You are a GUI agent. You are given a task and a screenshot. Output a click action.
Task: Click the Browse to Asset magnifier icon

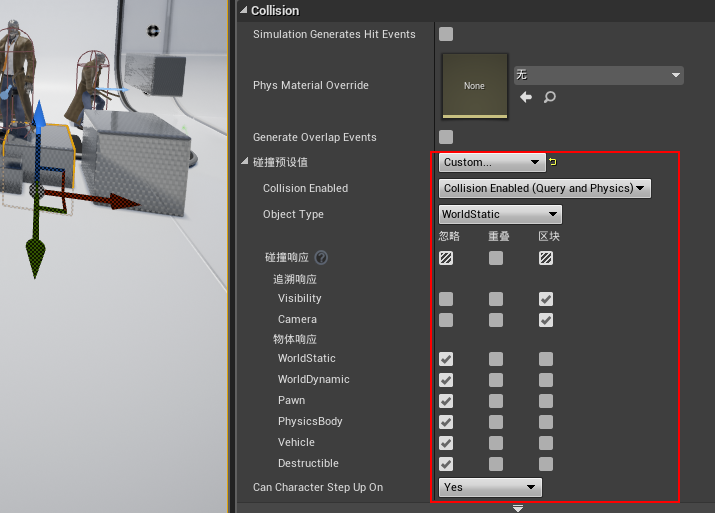(549, 97)
